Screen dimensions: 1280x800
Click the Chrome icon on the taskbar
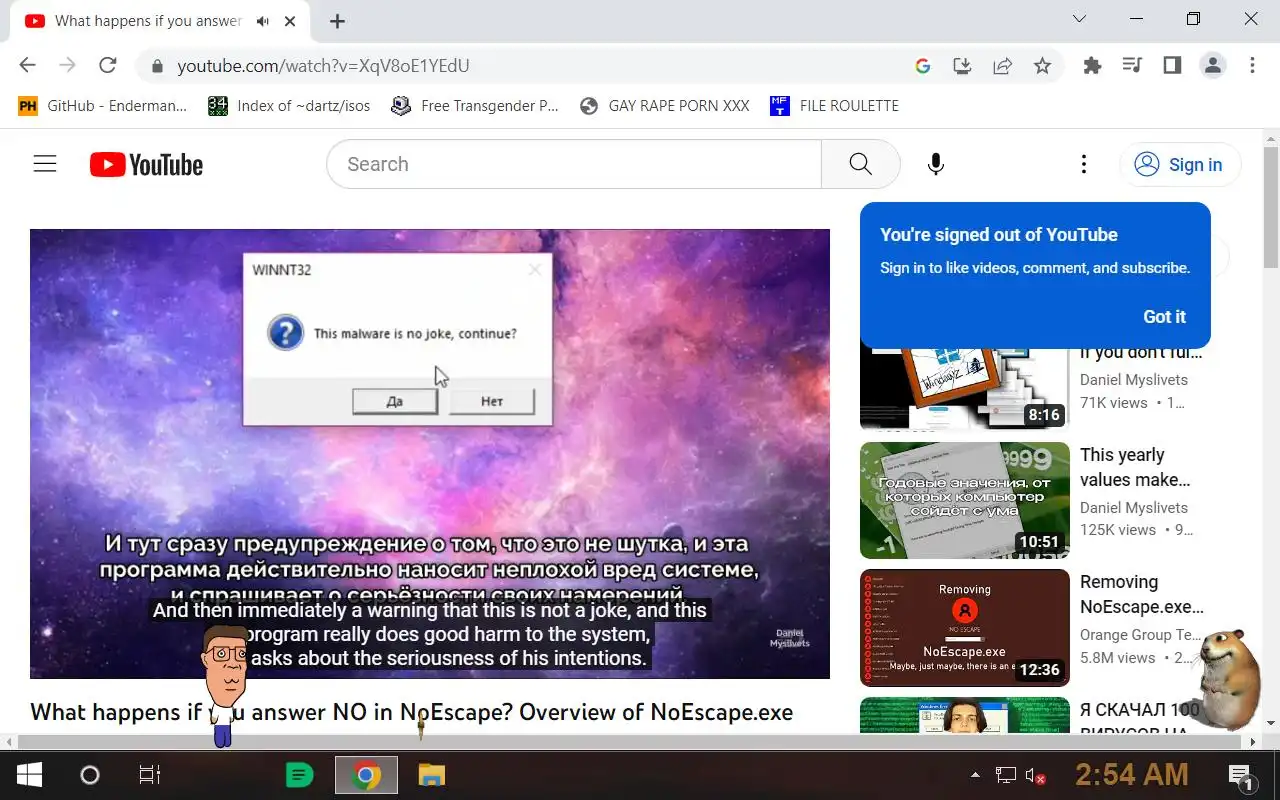click(366, 775)
